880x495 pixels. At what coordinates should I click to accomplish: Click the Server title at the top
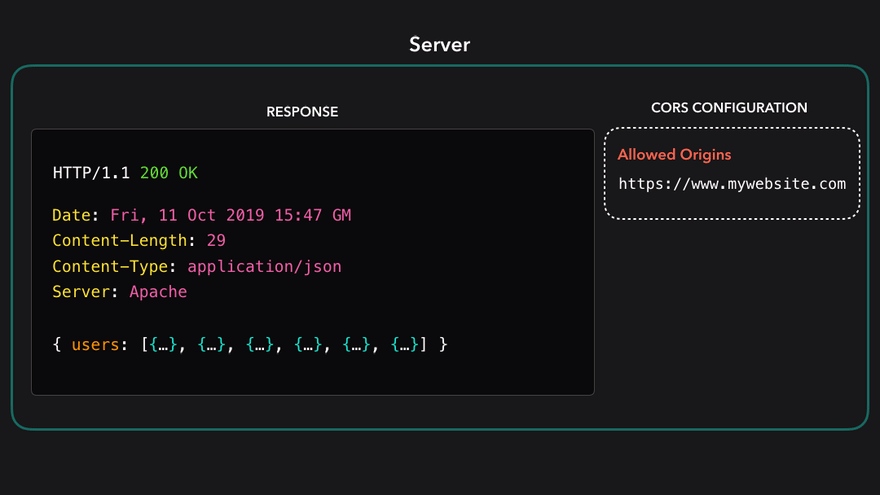pyautogui.click(x=439, y=45)
